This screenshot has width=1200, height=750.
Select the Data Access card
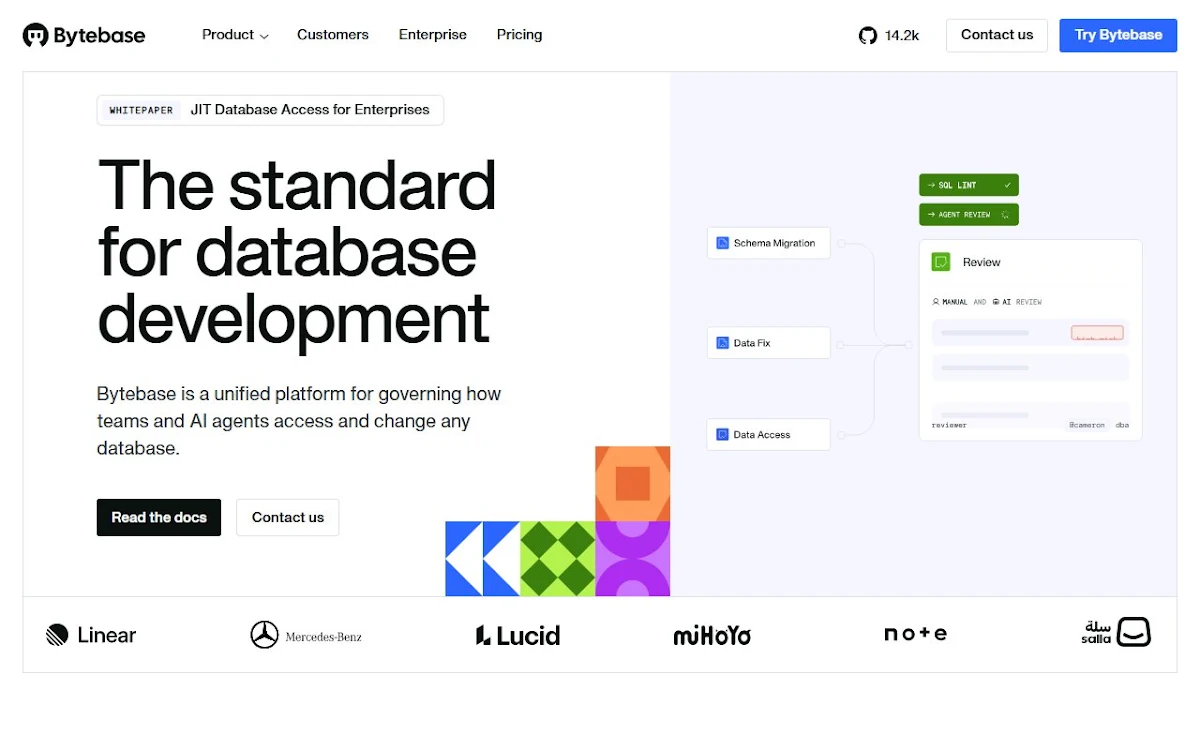click(x=769, y=435)
